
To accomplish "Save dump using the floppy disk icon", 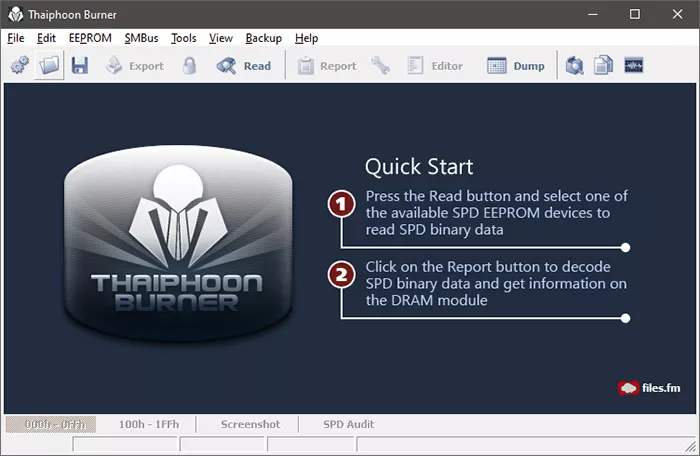I will 80,66.
